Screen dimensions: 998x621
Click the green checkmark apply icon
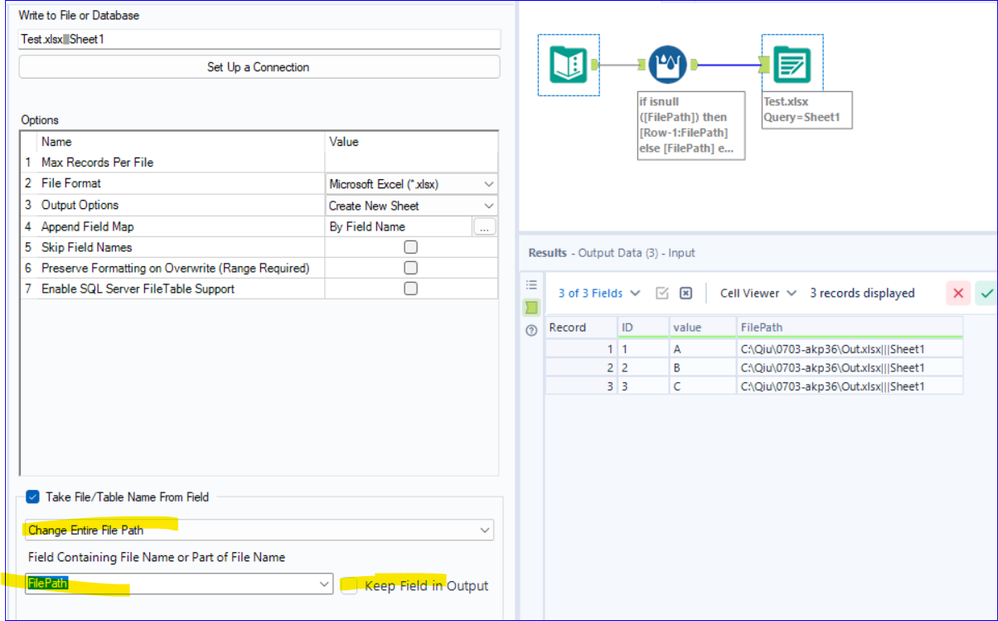coord(986,293)
